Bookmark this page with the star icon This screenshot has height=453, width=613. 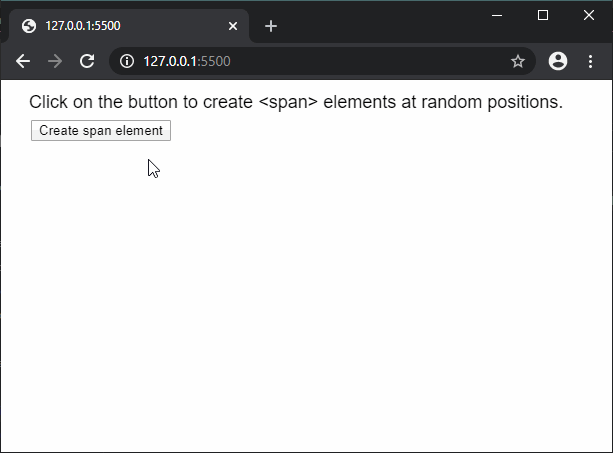(x=518, y=61)
